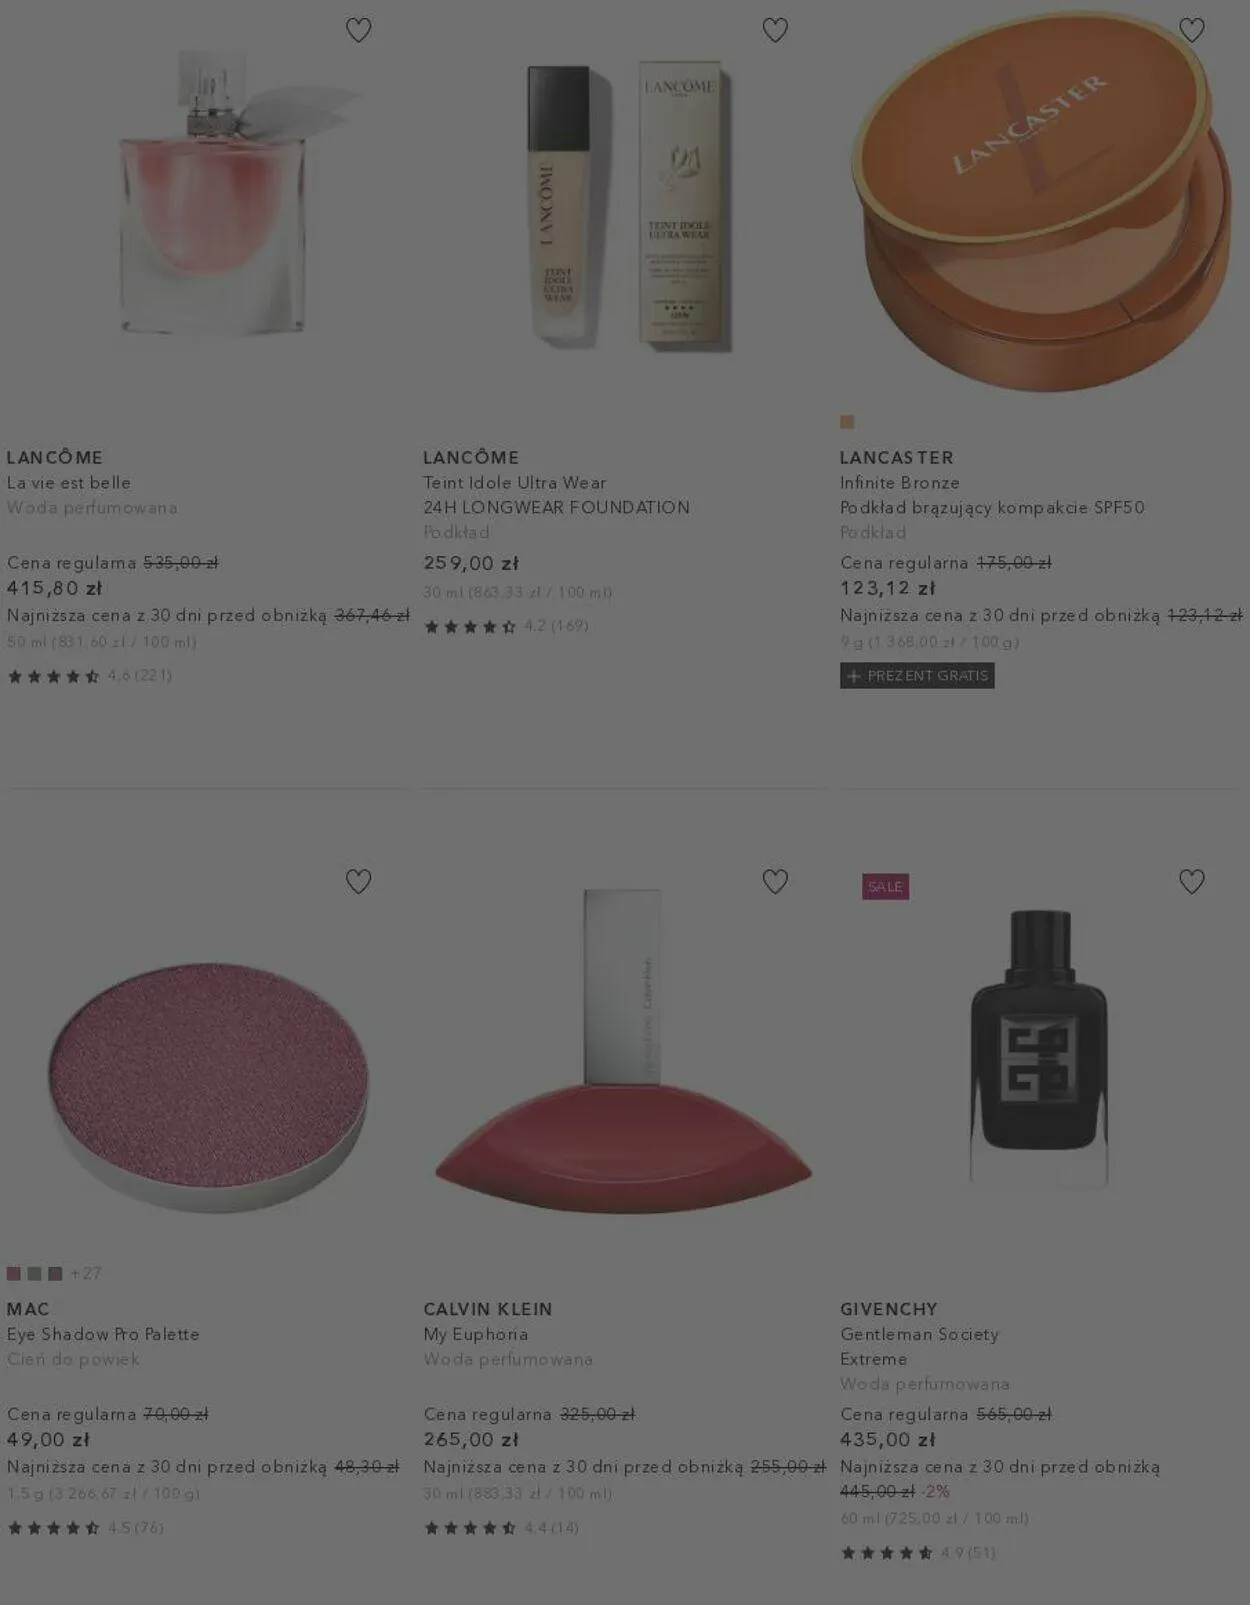Add Lancôme La vie est belle to wishlist

(358, 30)
